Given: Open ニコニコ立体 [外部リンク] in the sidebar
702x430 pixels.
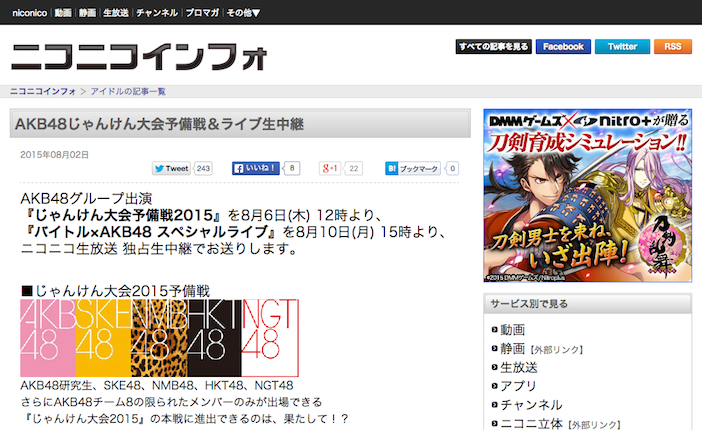Looking at the screenshot, I should pos(560,423).
